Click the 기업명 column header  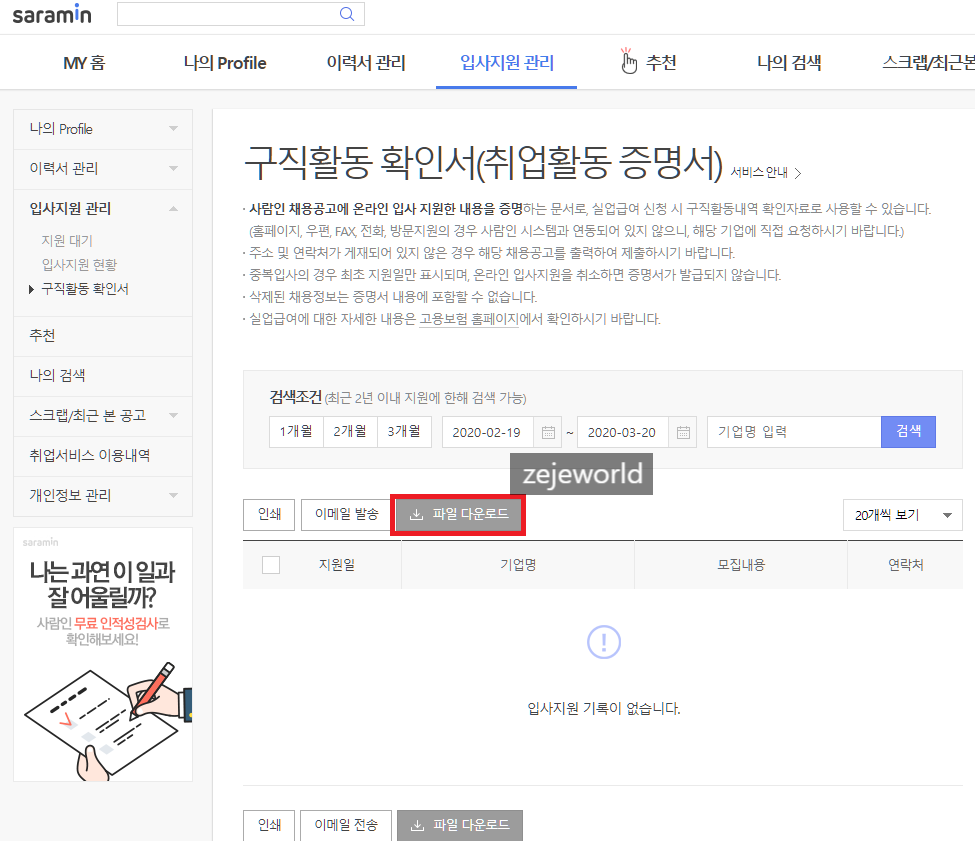point(518,565)
